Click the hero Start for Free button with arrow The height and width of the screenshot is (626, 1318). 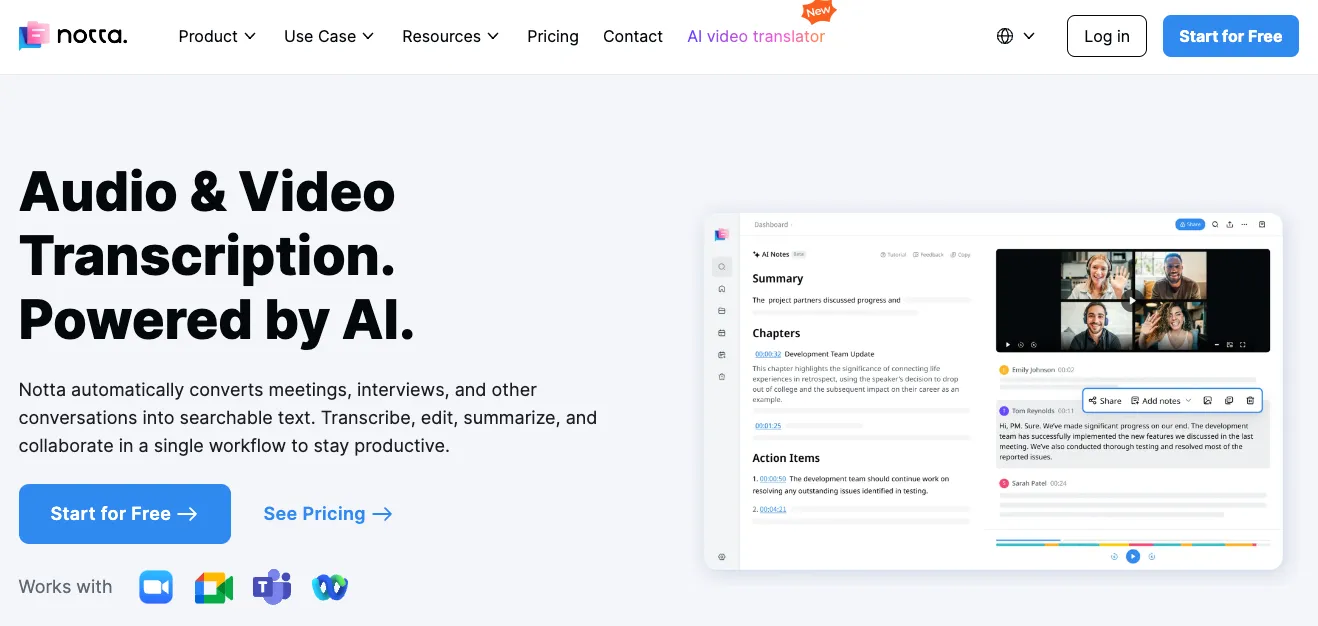(125, 514)
